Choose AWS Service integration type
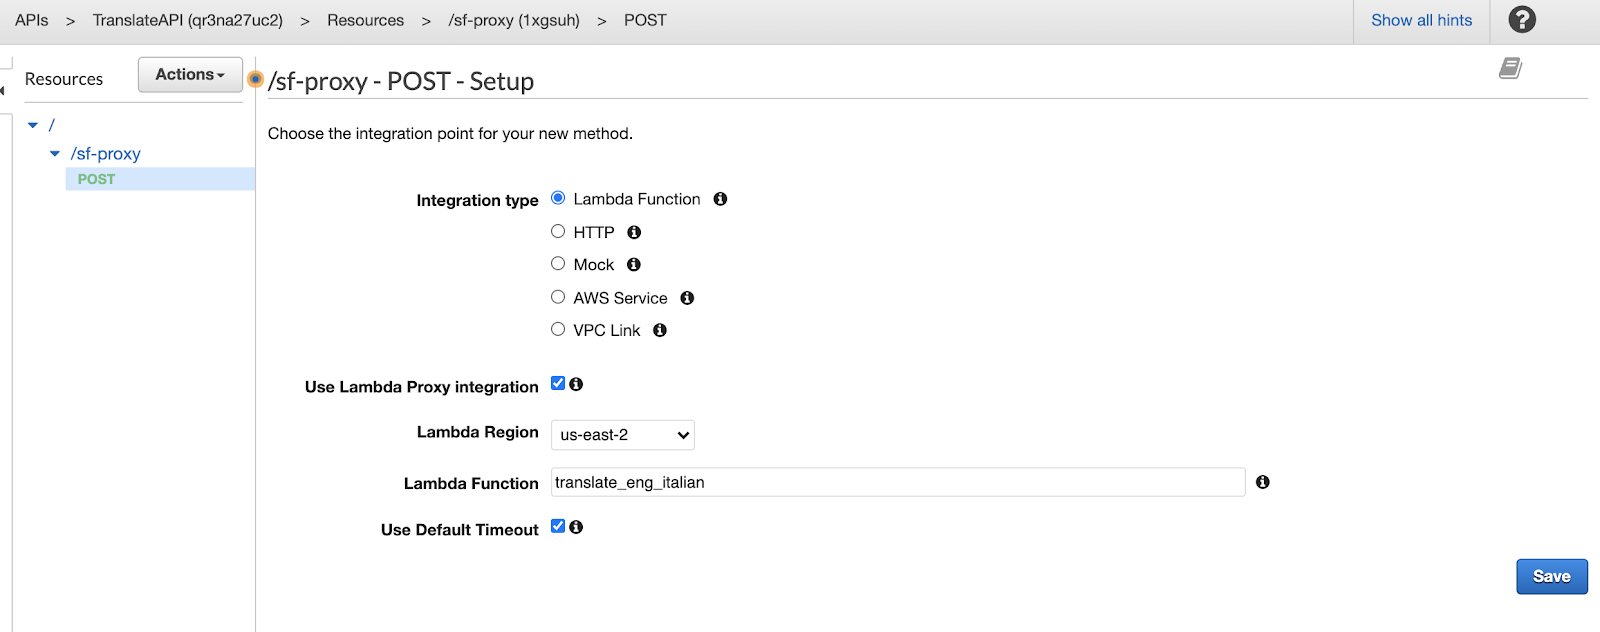This screenshot has height=632, width=1600. coord(558,297)
